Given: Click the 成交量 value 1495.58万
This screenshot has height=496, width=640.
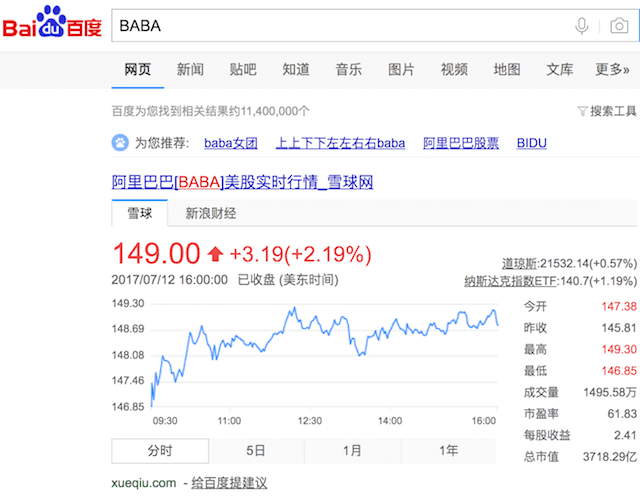Looking at the screenshot, I should [x=610, y=393].
